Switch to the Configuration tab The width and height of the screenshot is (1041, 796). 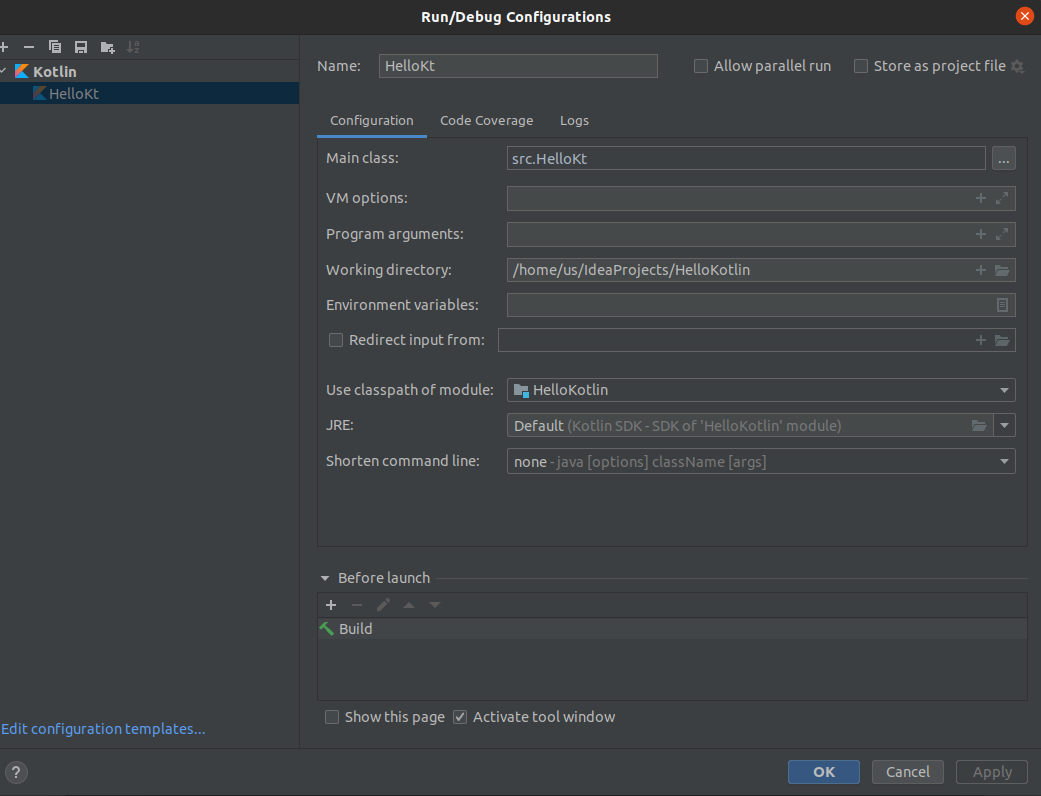[x=372, y=121]
